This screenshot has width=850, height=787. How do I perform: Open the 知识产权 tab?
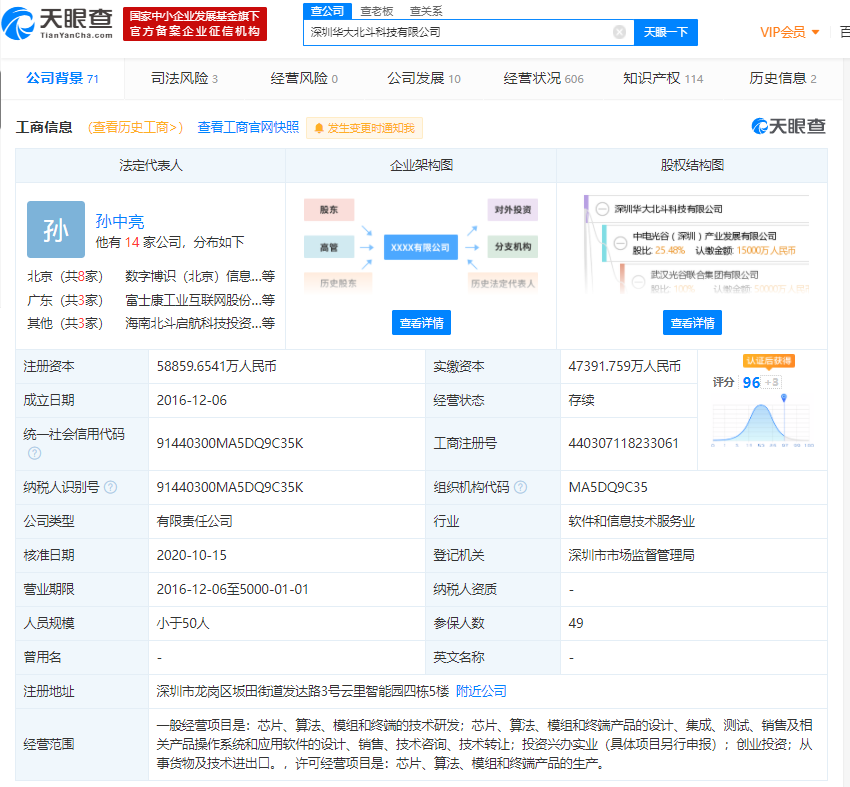tap(662, 78)
